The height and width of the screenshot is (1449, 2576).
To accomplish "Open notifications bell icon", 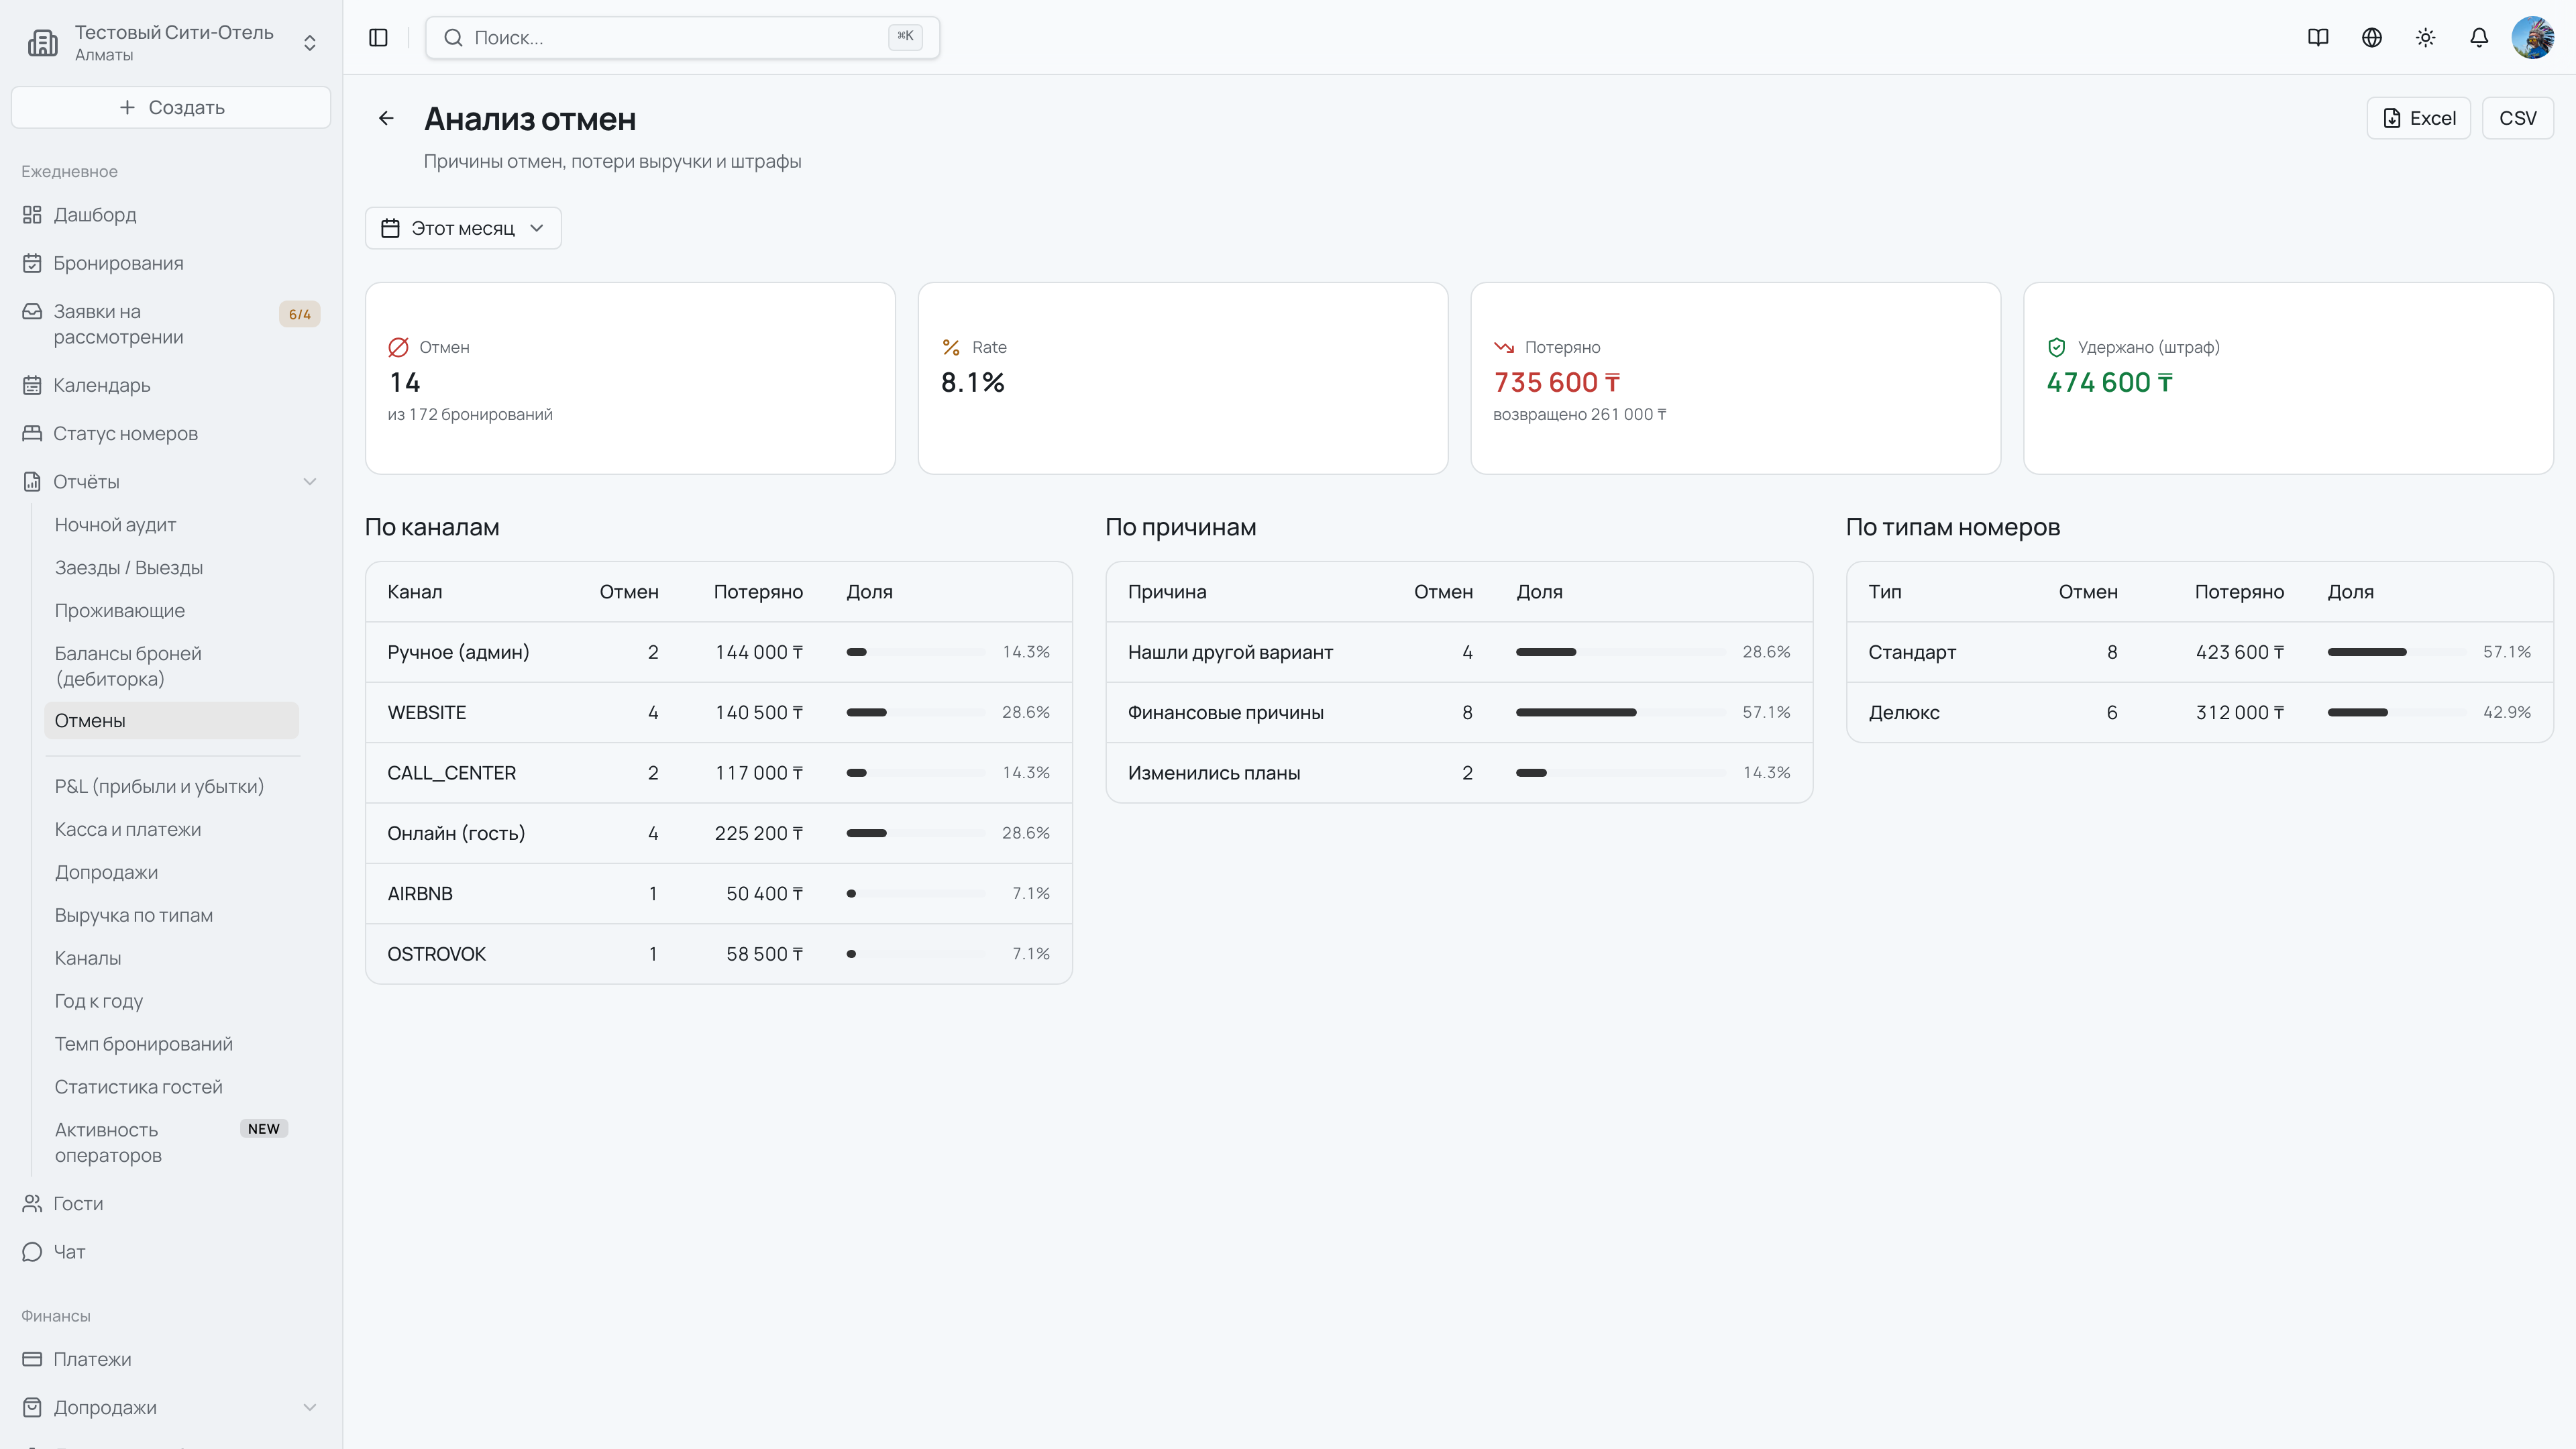I will click(x=2479, y=37).
